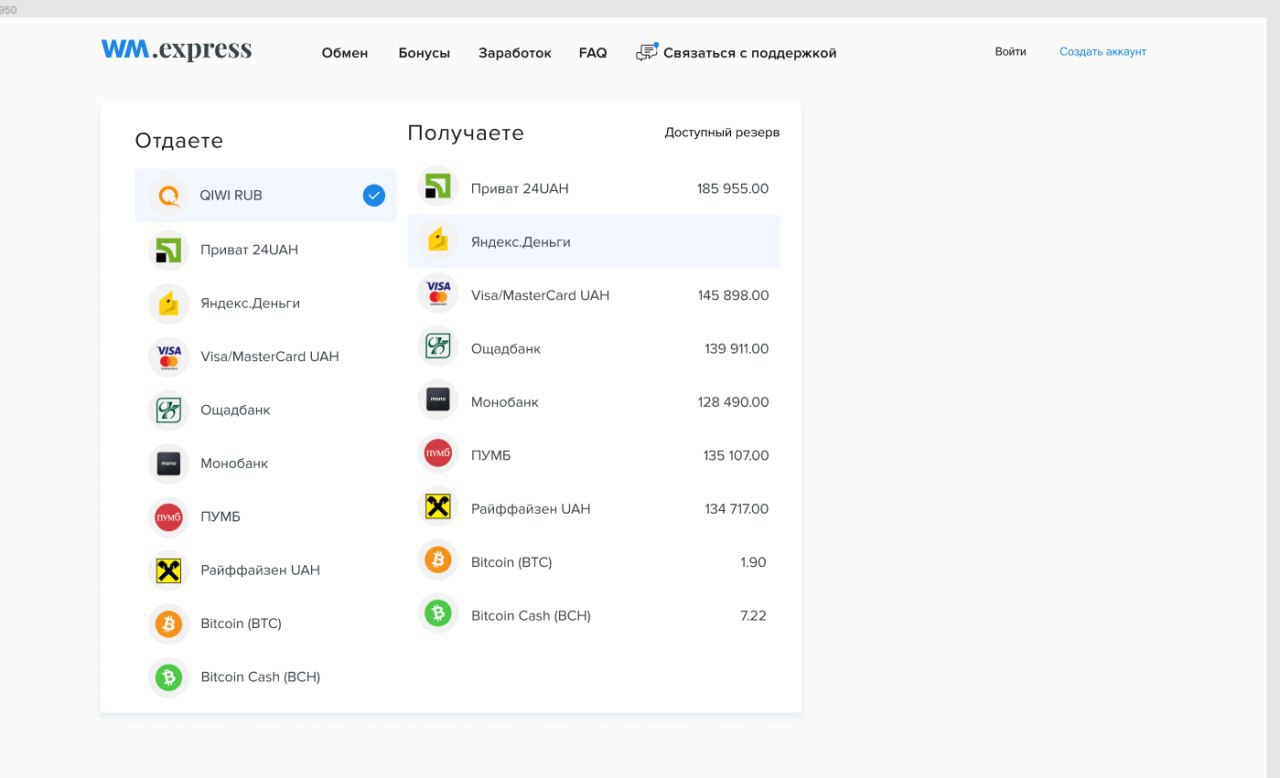Select Райффайзен UAH label in Отдаете
Image resolution: width=1280 pixels, height=778 pixels.
260,570
